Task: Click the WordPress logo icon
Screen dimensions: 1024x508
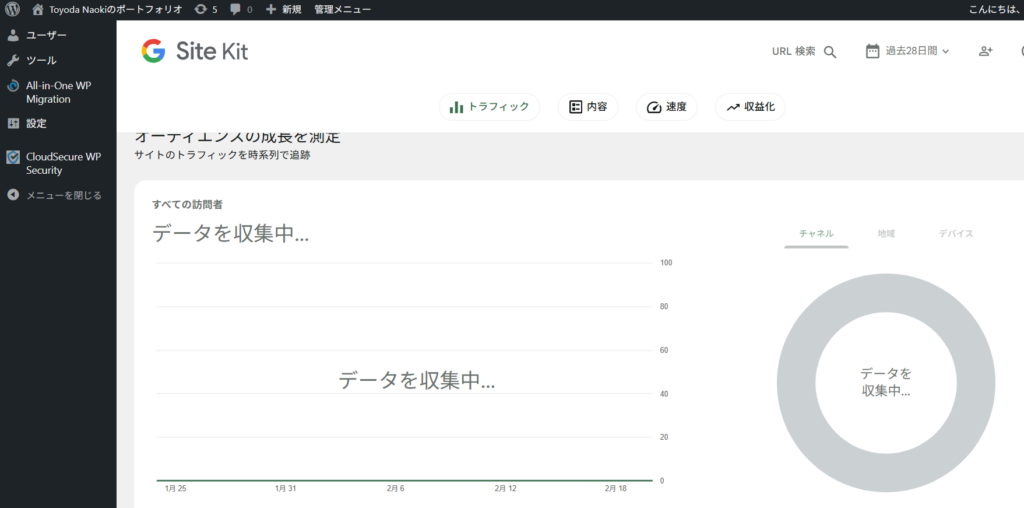Action: [13, 9]
